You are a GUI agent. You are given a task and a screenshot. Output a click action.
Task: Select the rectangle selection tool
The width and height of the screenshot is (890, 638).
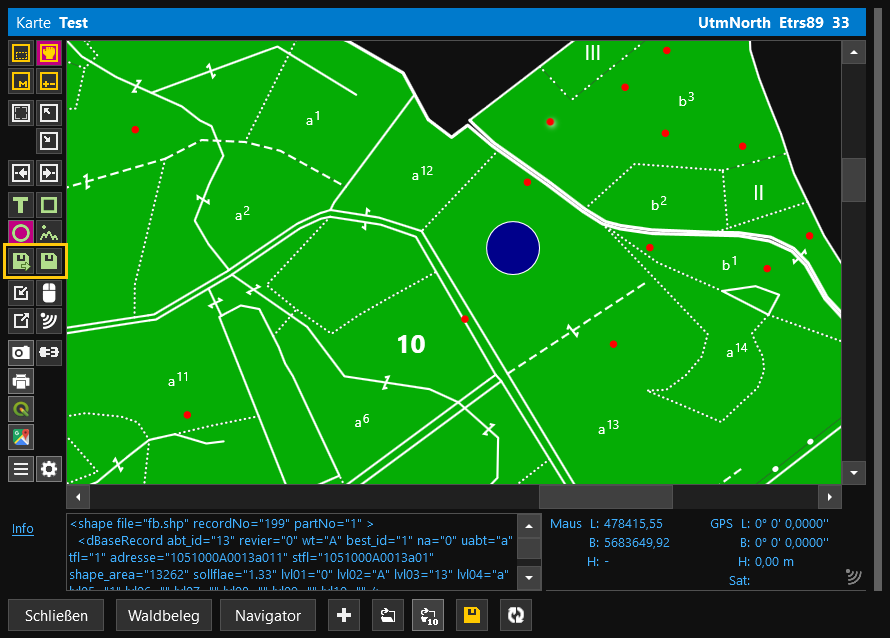[21, 53]
